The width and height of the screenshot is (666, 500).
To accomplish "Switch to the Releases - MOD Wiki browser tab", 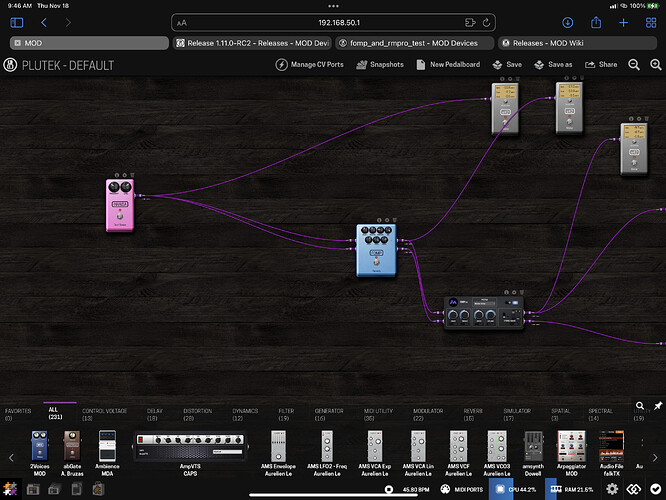I will pyautogui.click(x=577, y=43).
